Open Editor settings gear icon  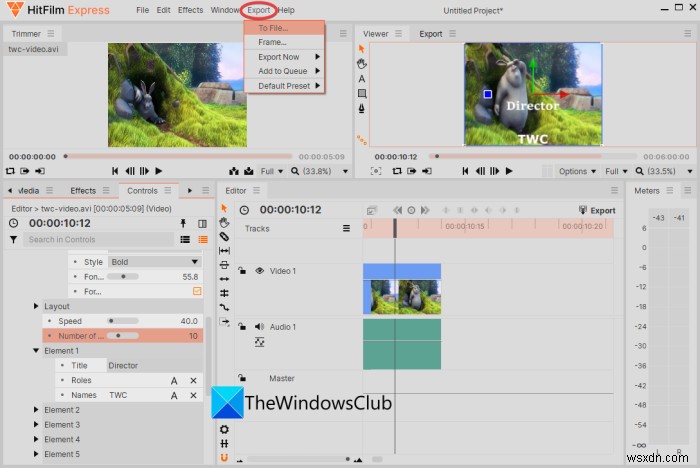pyautogui.click(x=224, y=429)
